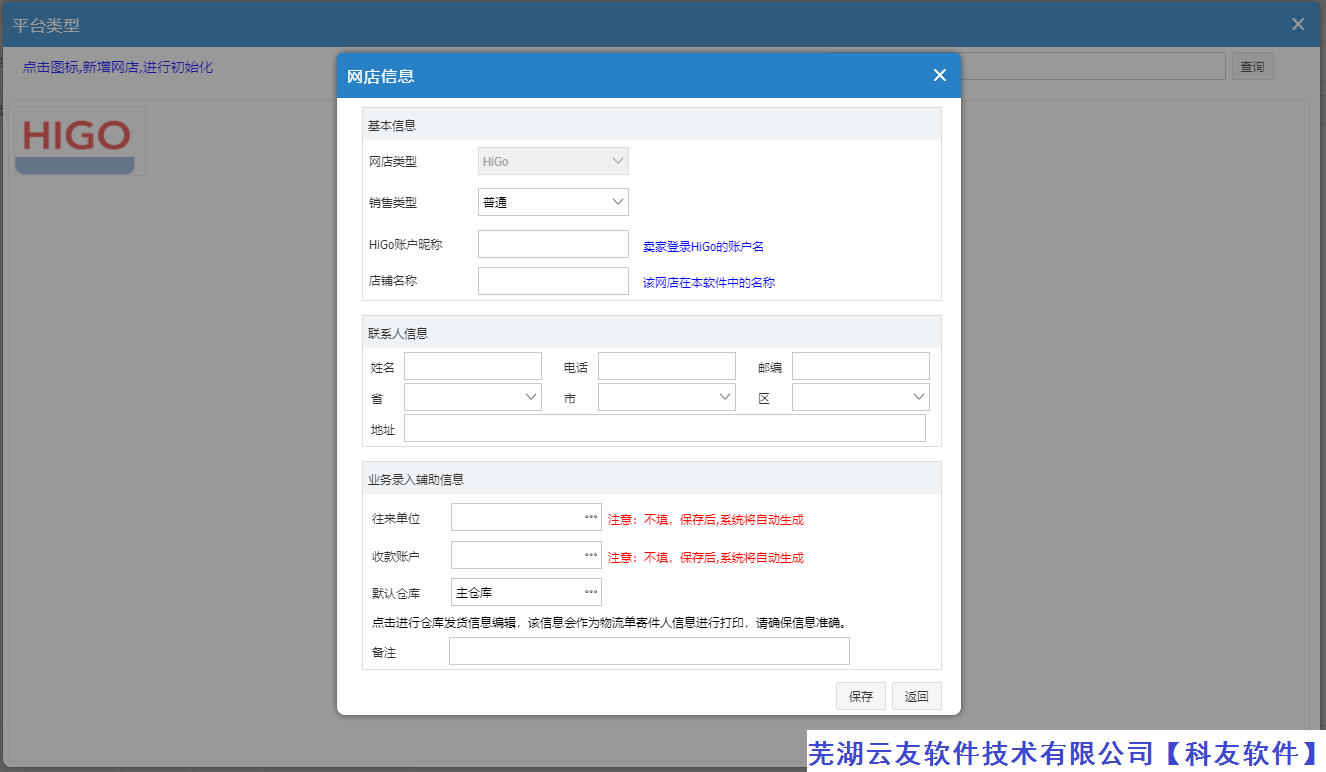The height and width of the screenshot is (772, 1326).
Task: Click the 查询 button in 平台类型 window
Action: (1252, 67)
